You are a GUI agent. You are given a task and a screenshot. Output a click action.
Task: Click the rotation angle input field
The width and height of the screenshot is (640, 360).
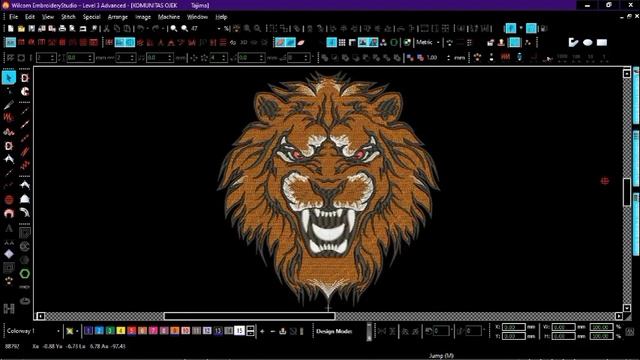click(x=441, y=331)
